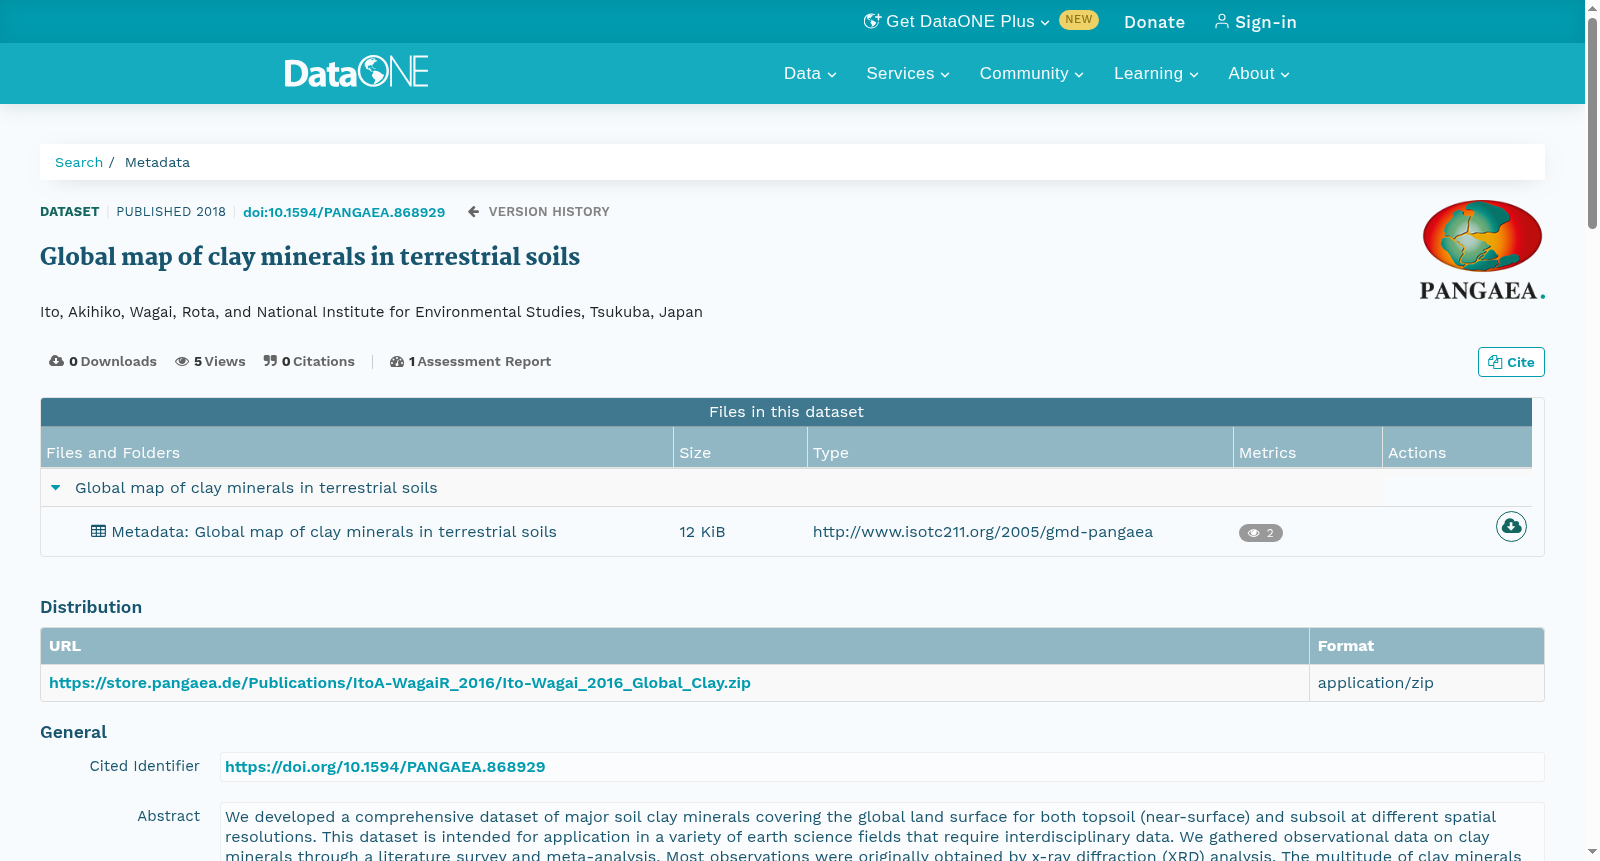Click the 12 KiB size cell
The height and width of the screenshot is (861, 1600).
click(x=702, y=532)
